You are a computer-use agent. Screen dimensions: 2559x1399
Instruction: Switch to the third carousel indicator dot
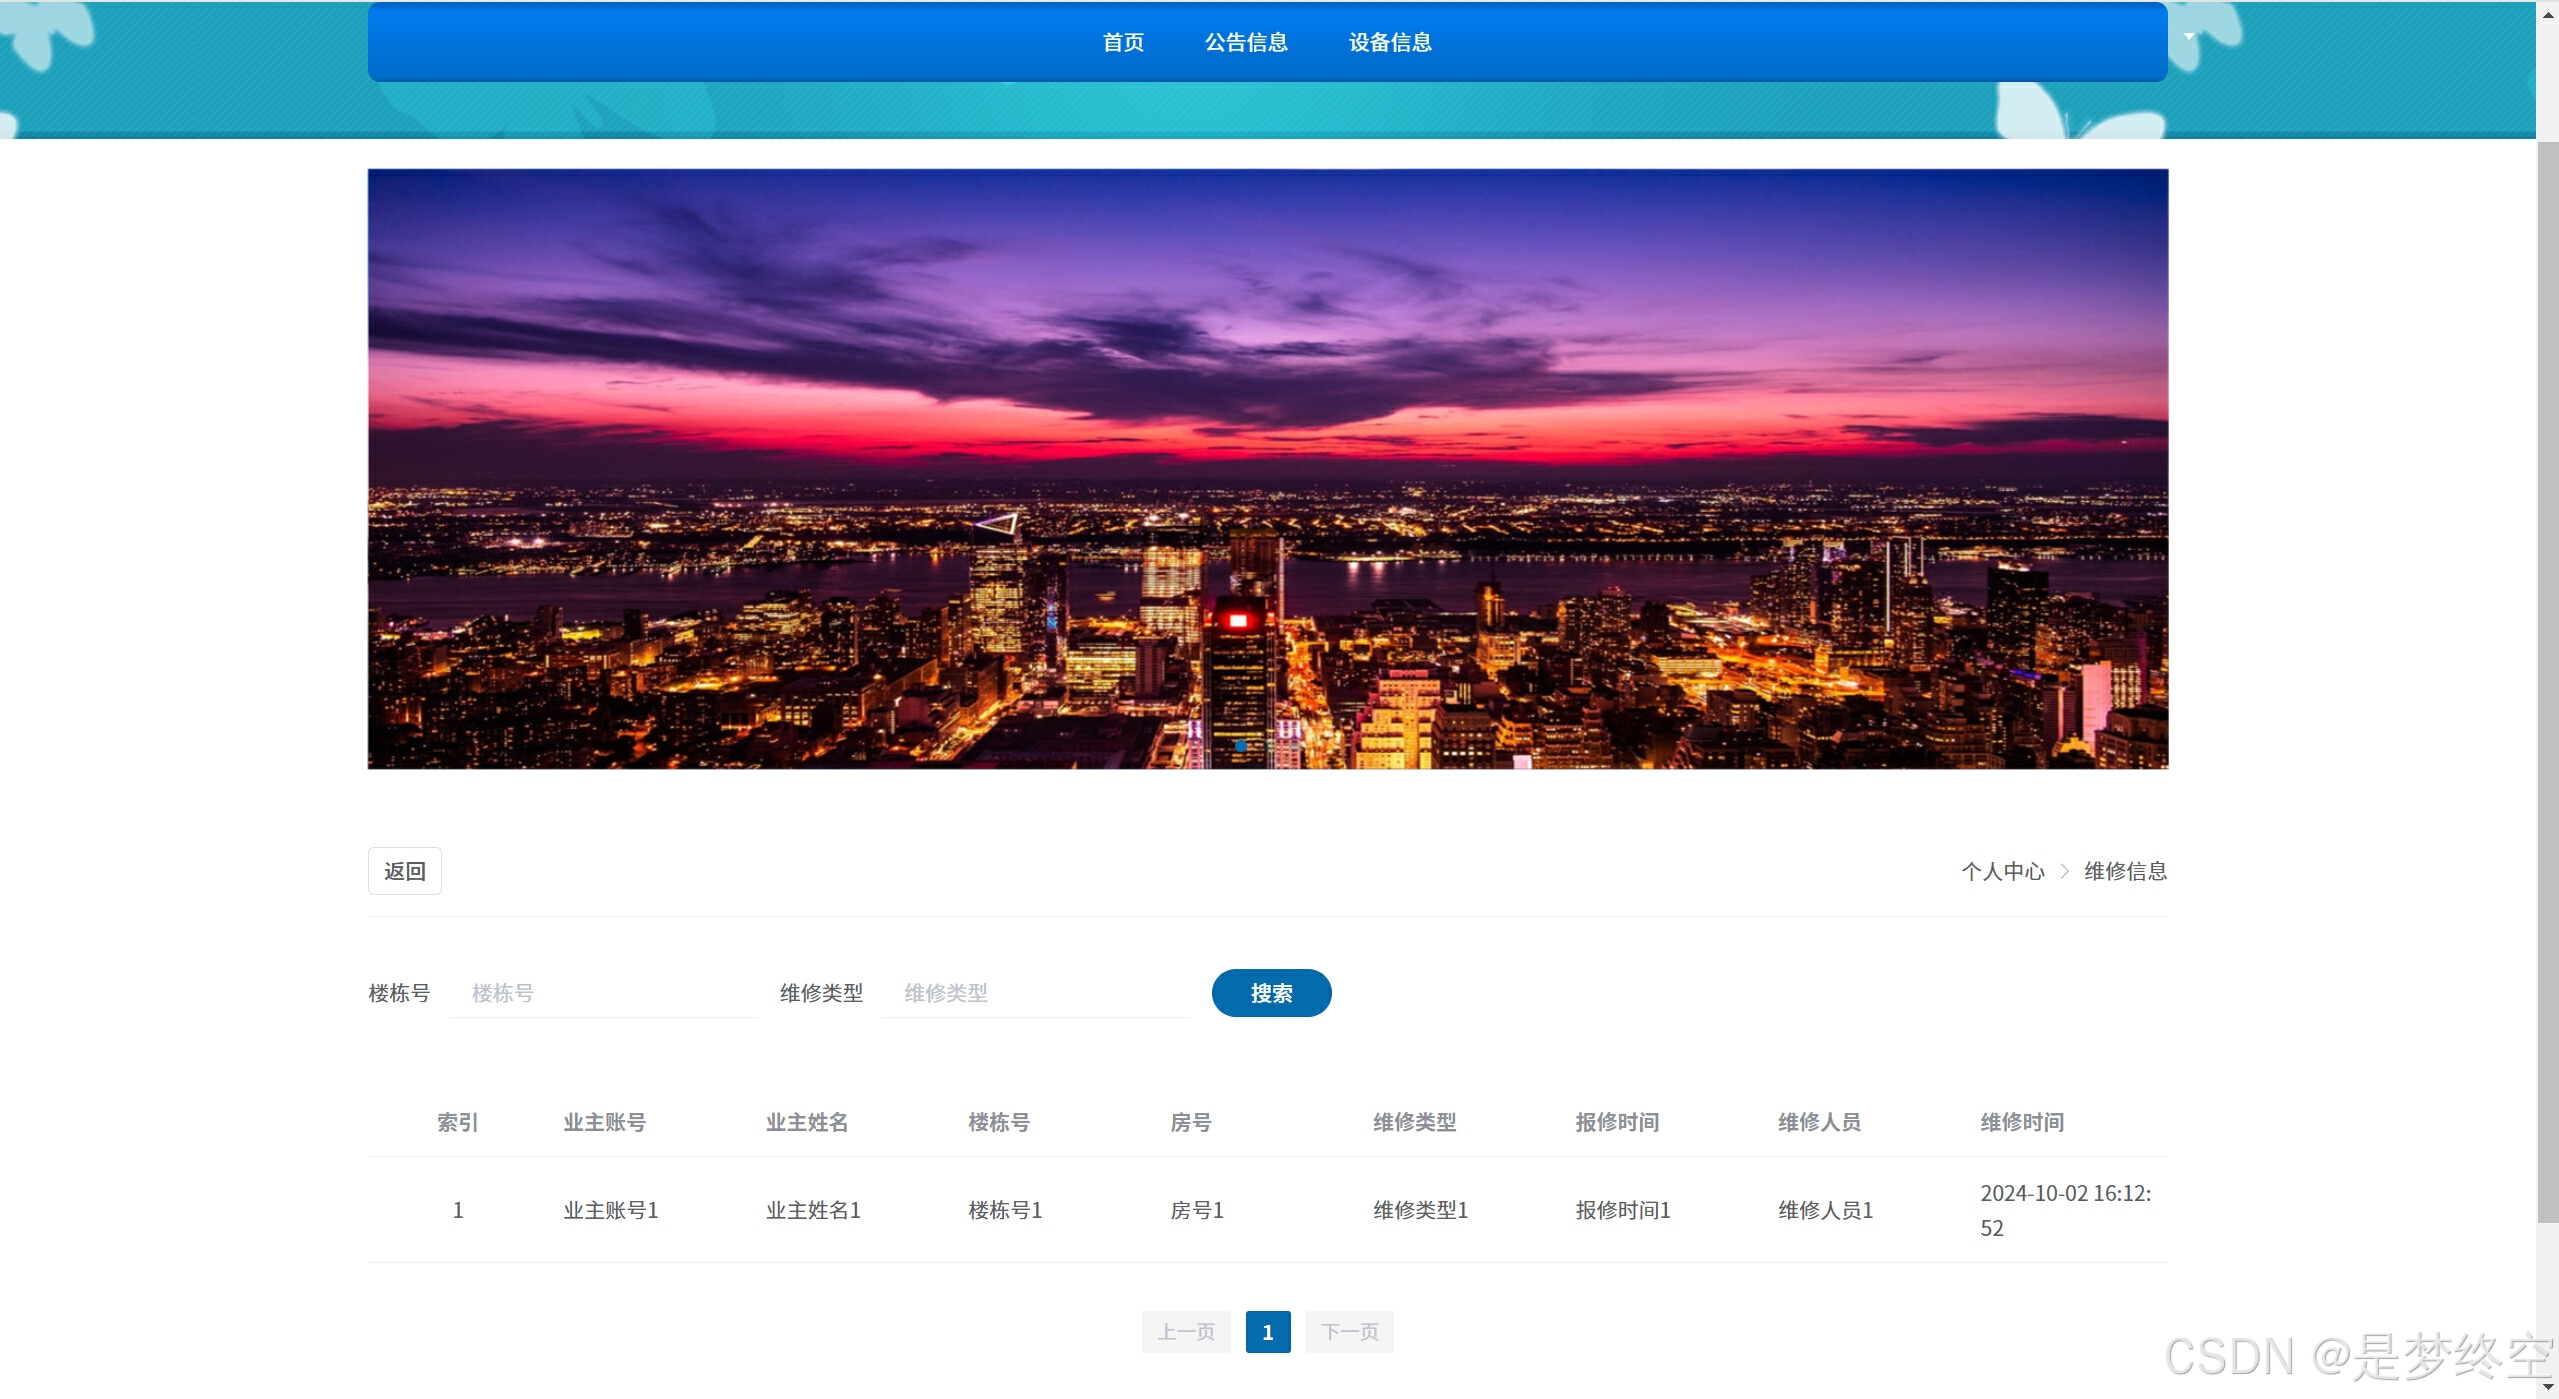point(1295,746)
